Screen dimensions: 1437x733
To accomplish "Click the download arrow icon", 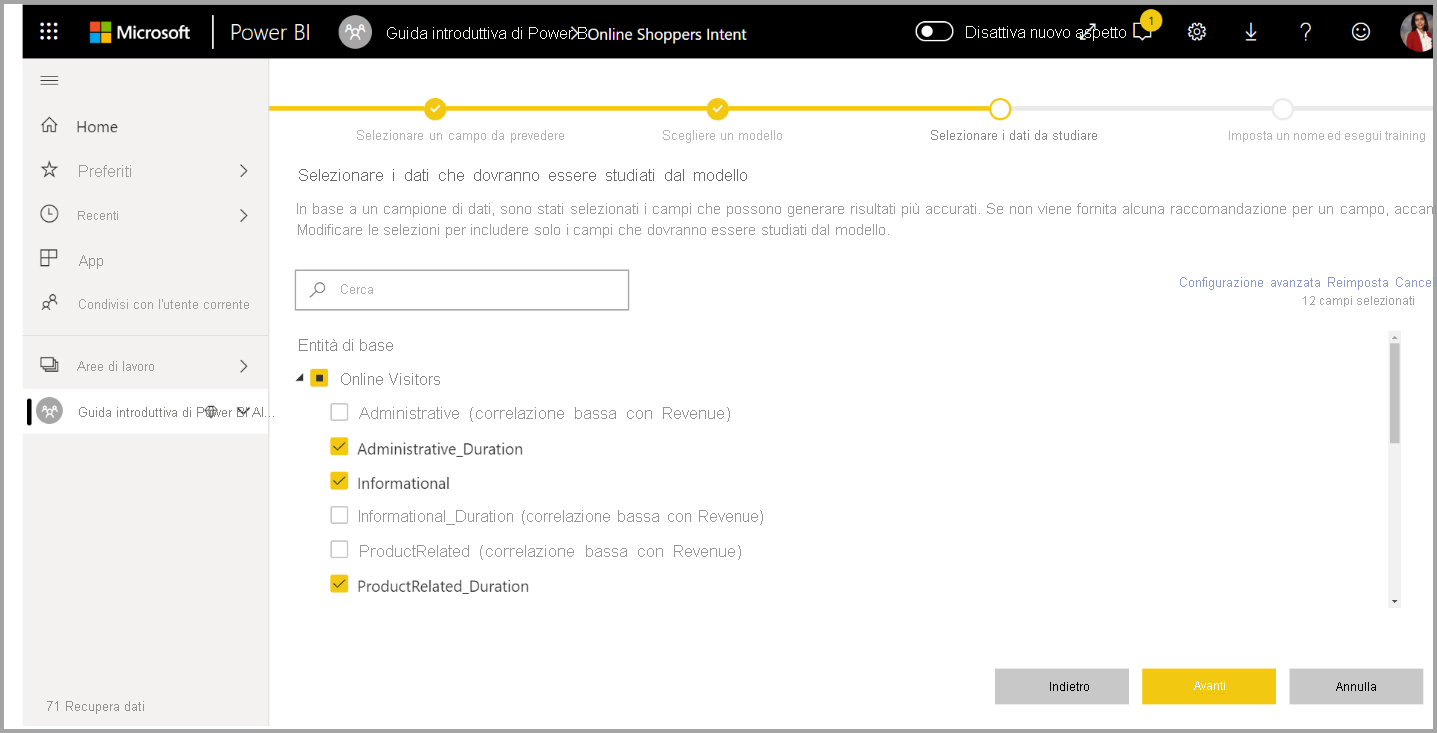I will pyautogui.click(x=1250, y=32).
